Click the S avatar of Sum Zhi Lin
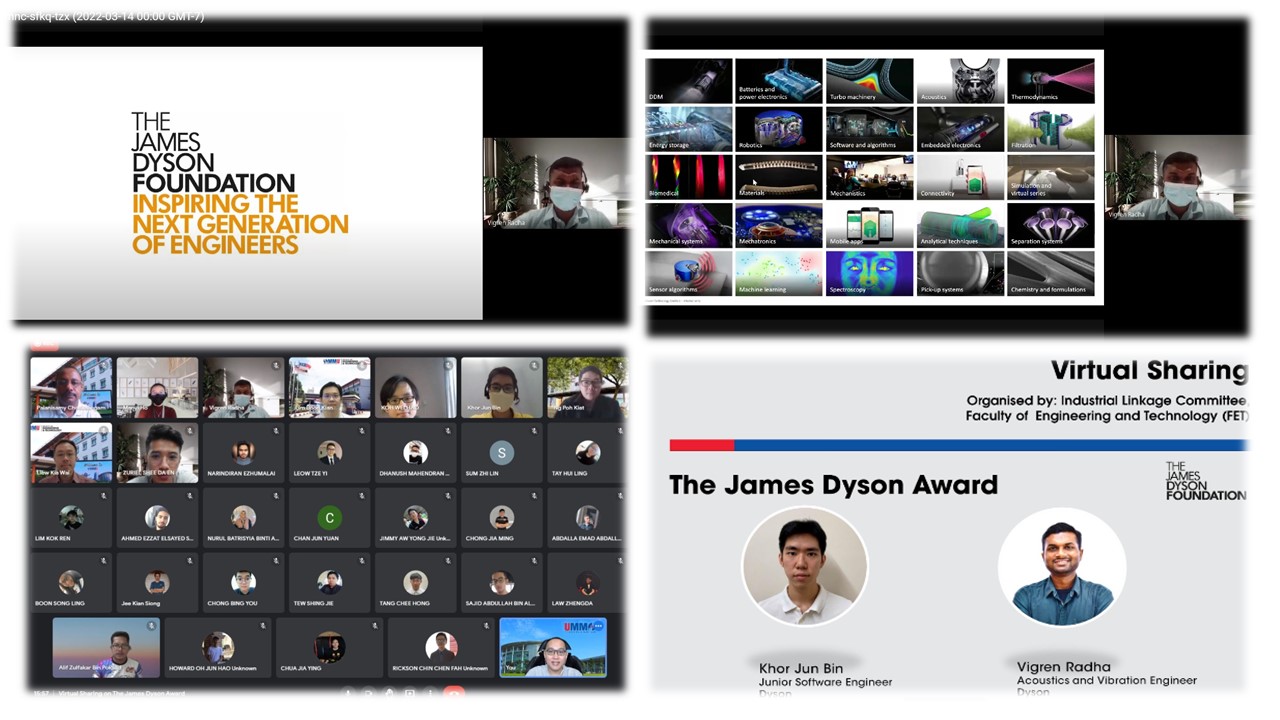 pyautogui.click(x=501, y=453)
